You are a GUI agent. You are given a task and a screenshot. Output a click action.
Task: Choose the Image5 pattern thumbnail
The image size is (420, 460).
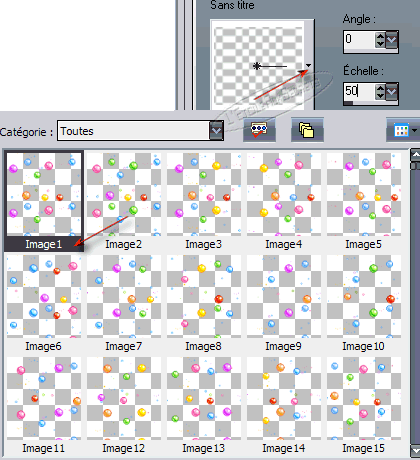pos(364,201)
